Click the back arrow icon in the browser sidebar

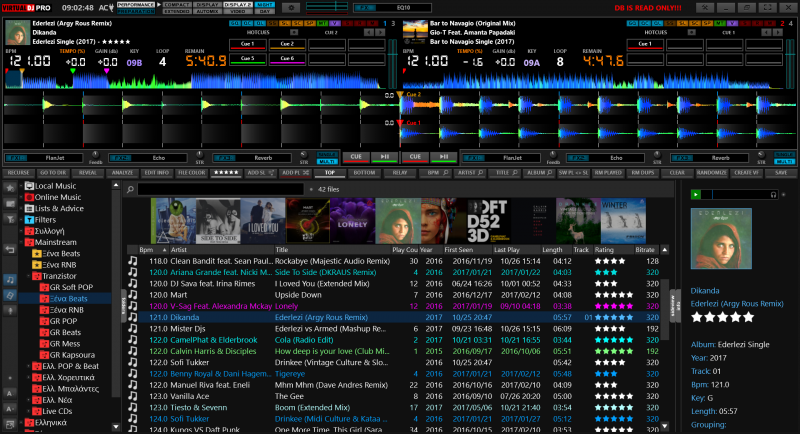click(x=10, y=249)
